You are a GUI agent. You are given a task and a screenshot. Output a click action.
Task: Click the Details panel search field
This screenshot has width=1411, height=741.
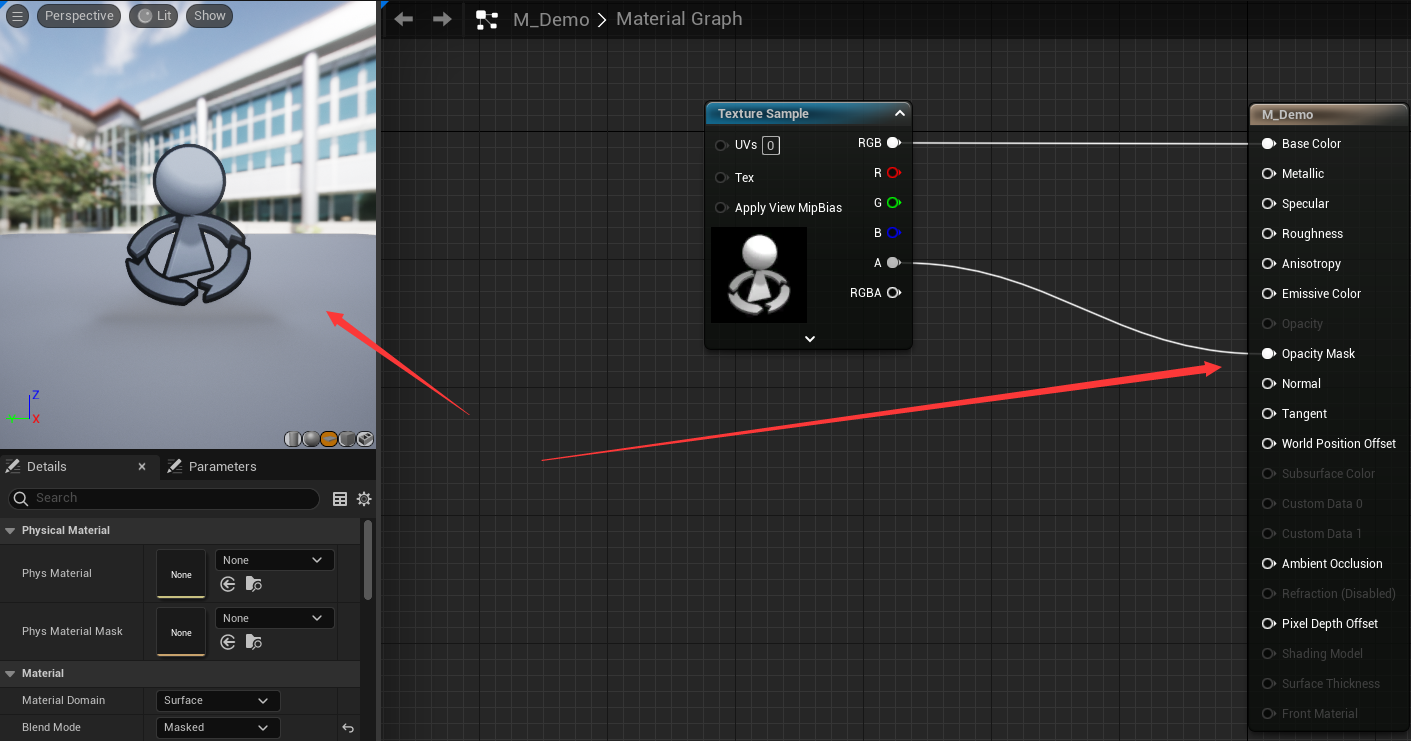pyautogui.click(x=170, y=498)
